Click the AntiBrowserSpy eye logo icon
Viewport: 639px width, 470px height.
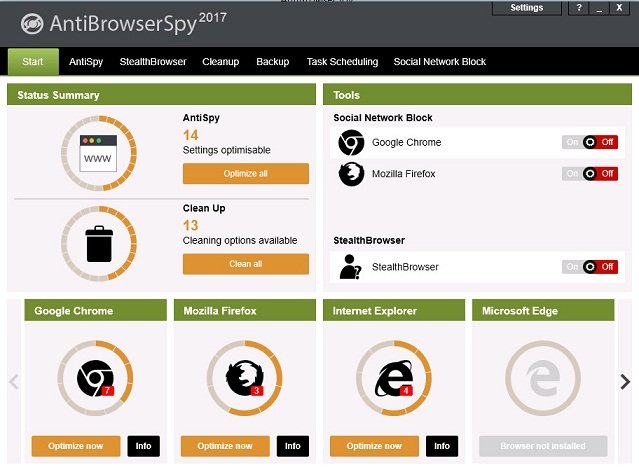32,24
